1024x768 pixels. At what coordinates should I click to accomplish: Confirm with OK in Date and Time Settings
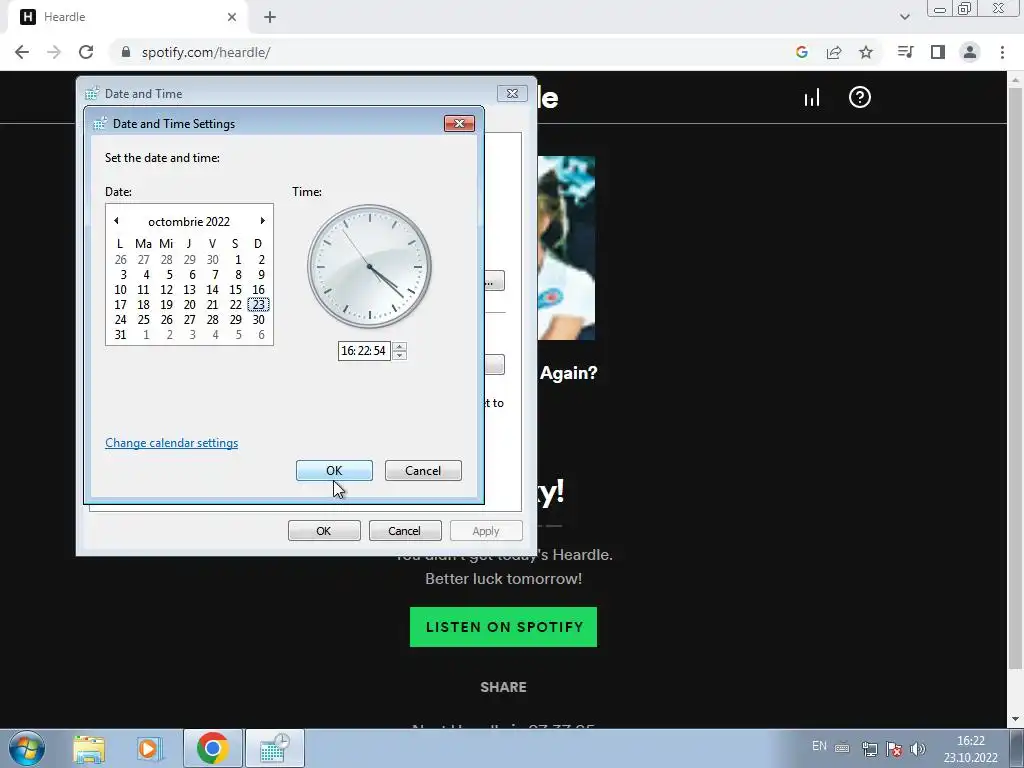coord(334,470)
